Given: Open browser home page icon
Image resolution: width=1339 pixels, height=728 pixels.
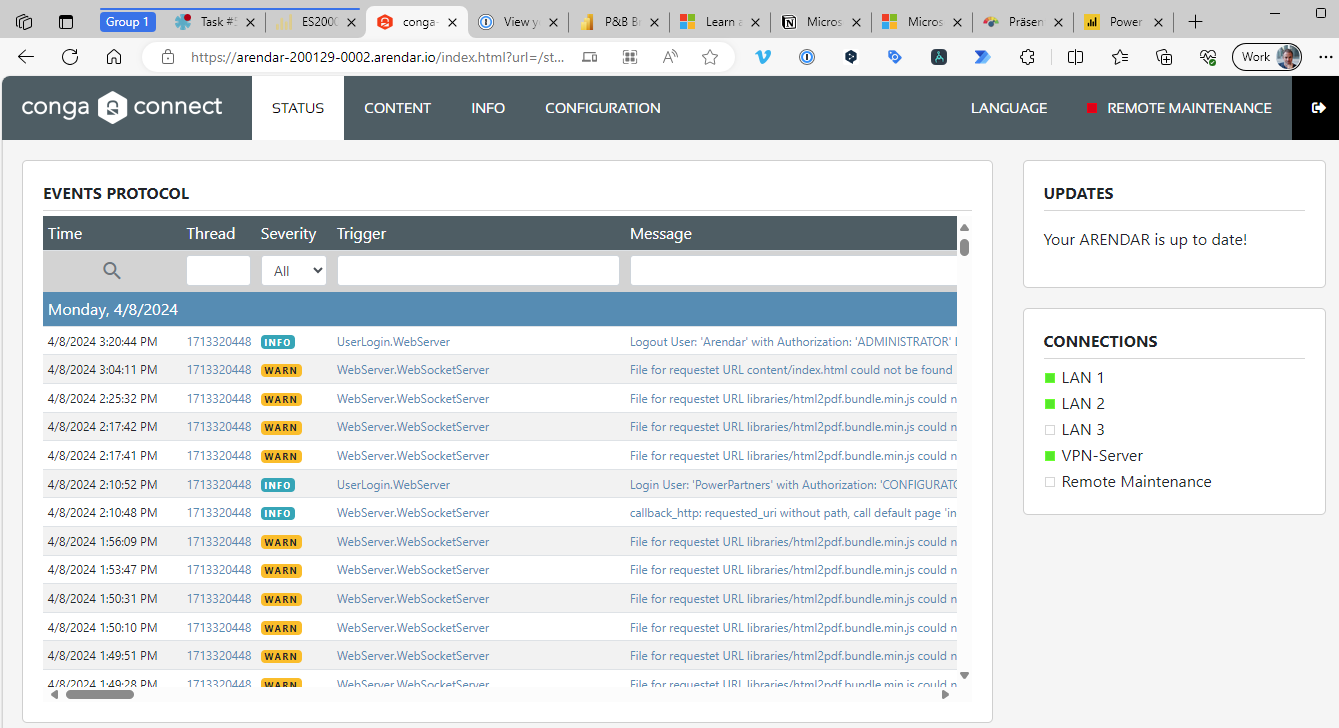Looking at the screenshot, I should point(114,57).
